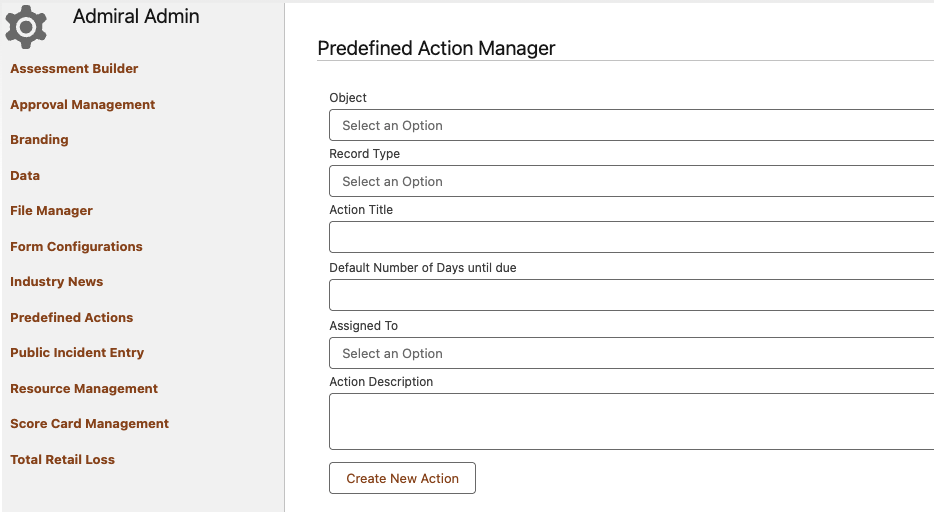Click the Admiral Admin gear icon

pyautogui.click(x=26, y=27)
